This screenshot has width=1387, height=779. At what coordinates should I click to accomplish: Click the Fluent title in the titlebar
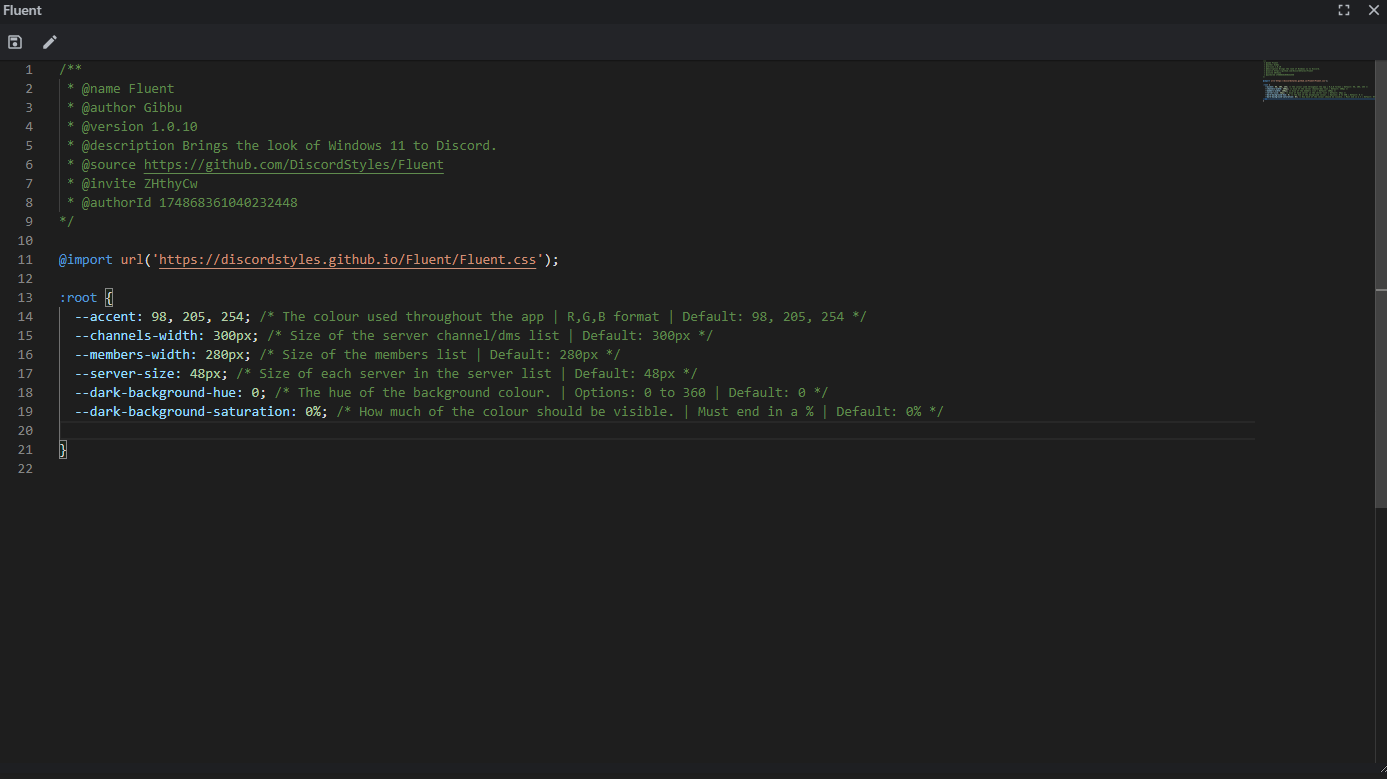tap(22, 10)
